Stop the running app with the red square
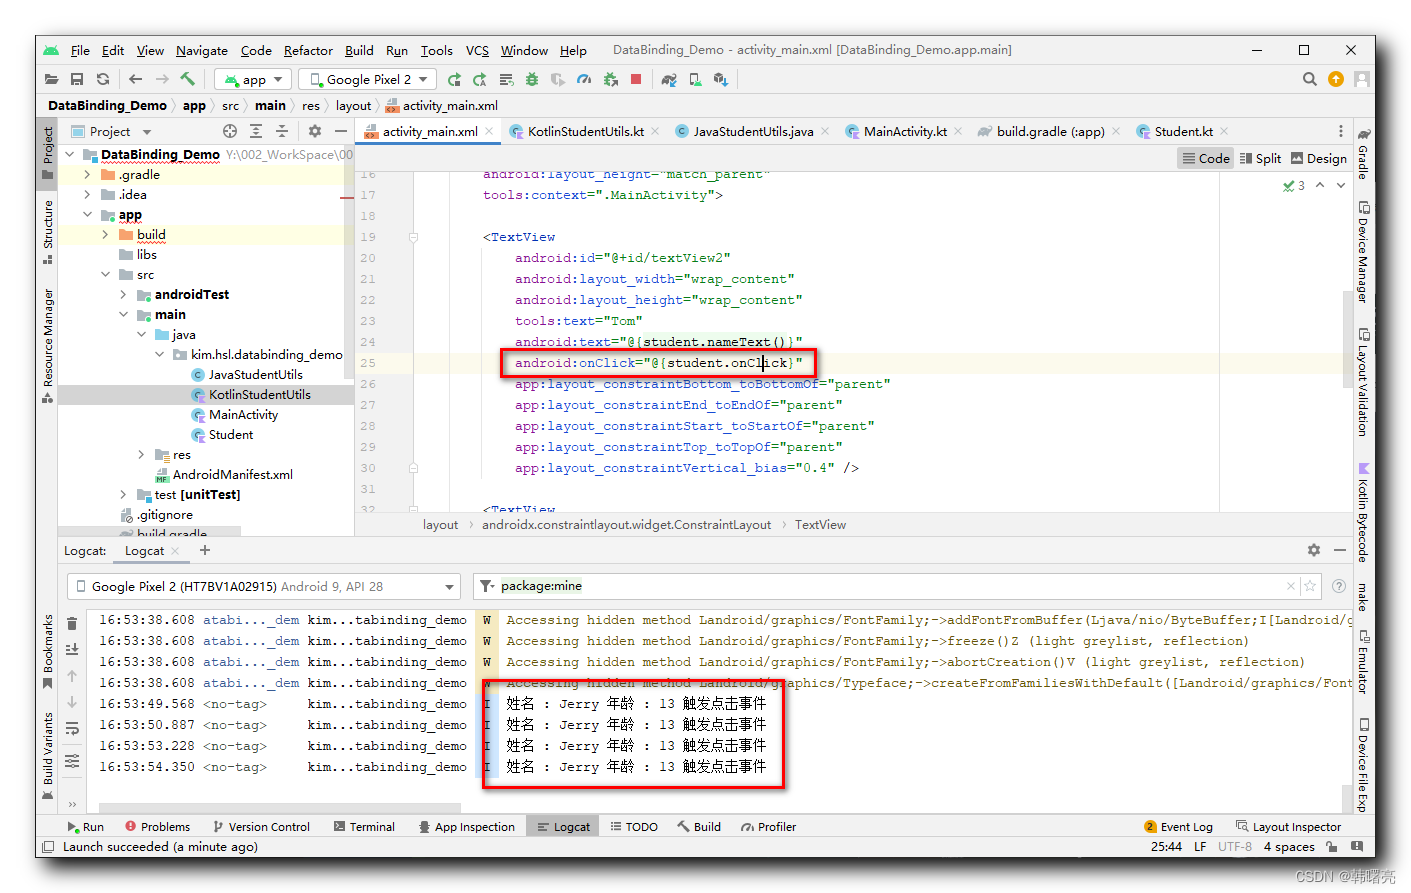This screenshot has height=893, width=1411. [x=636, y=79]
